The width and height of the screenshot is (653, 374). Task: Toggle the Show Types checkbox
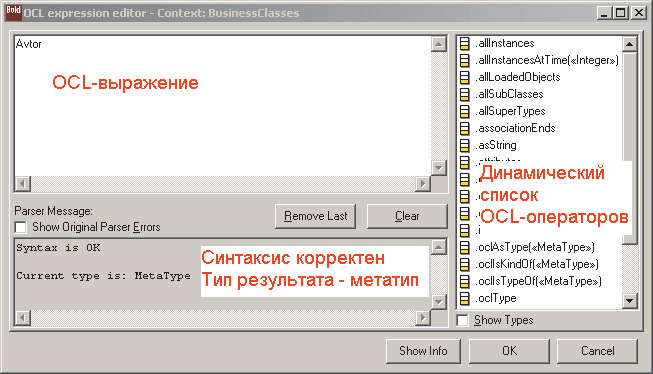click(462, 321)
